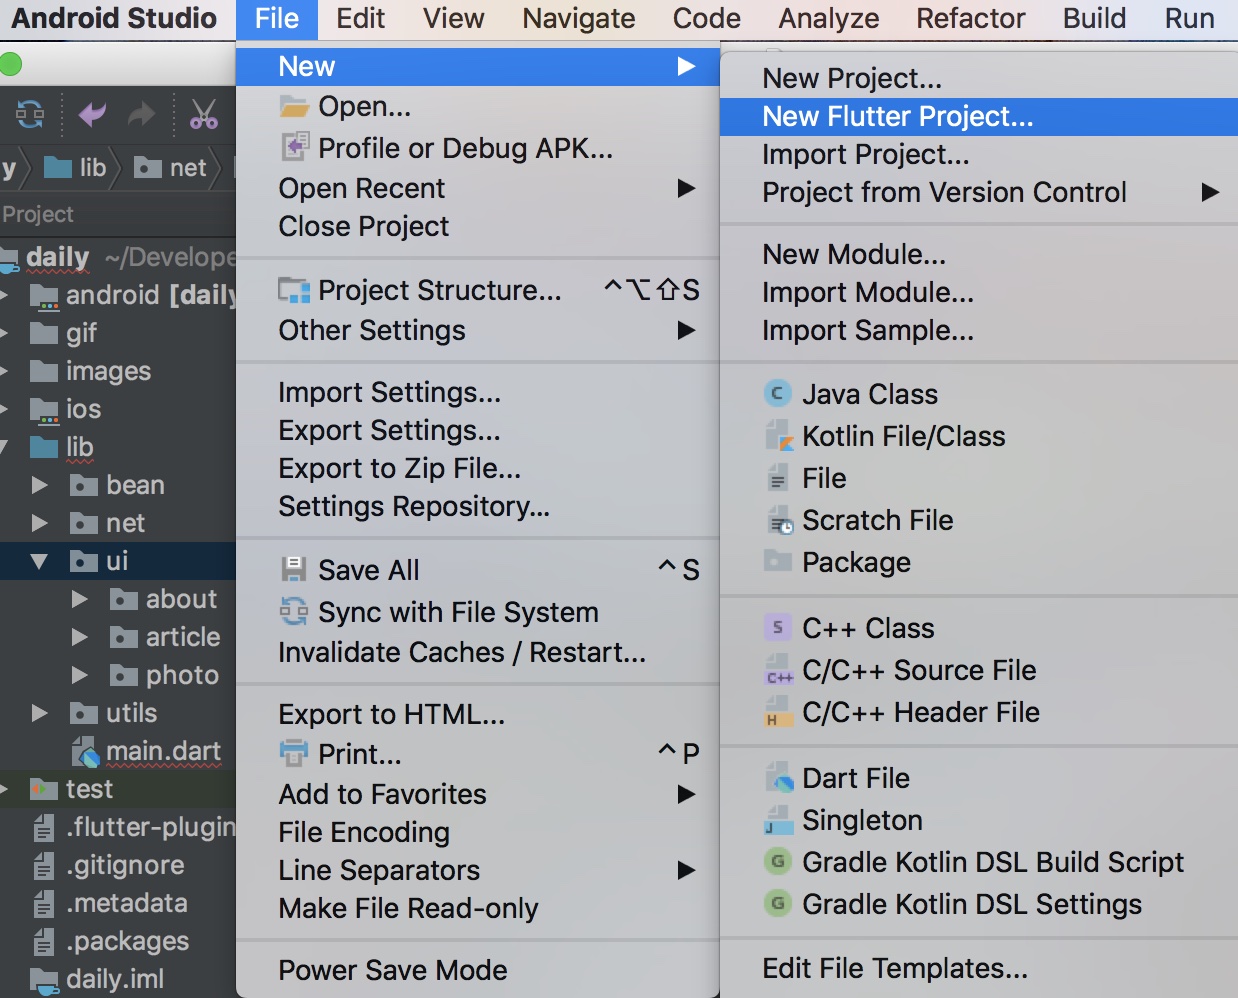
Task: Select the test folder in tree
Action: 89,789
